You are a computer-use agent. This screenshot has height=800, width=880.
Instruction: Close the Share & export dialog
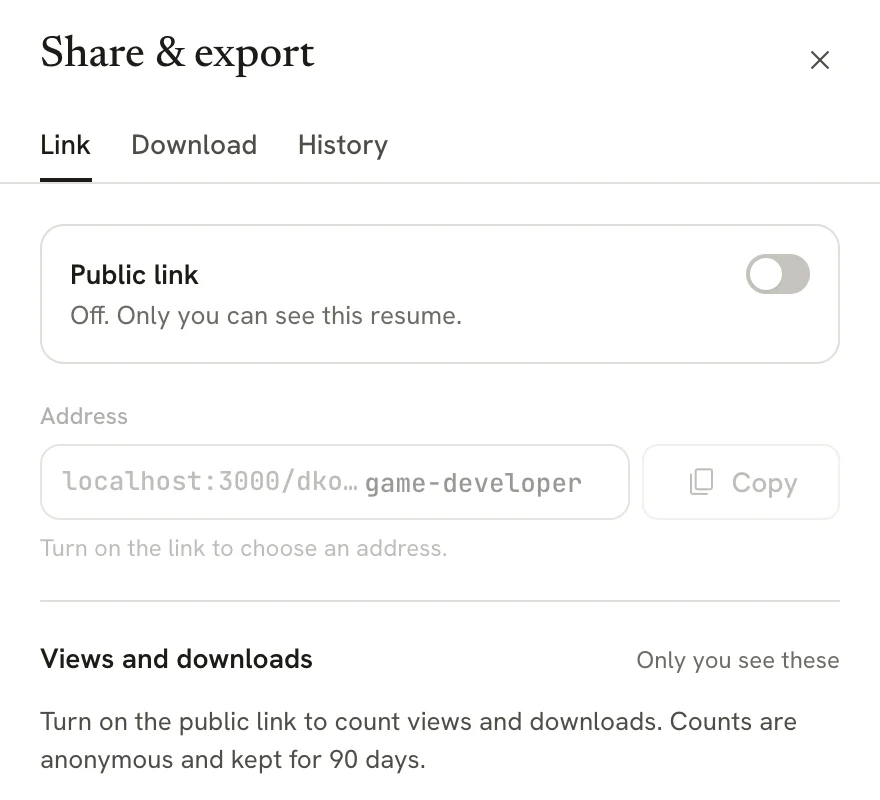point(819,60)
